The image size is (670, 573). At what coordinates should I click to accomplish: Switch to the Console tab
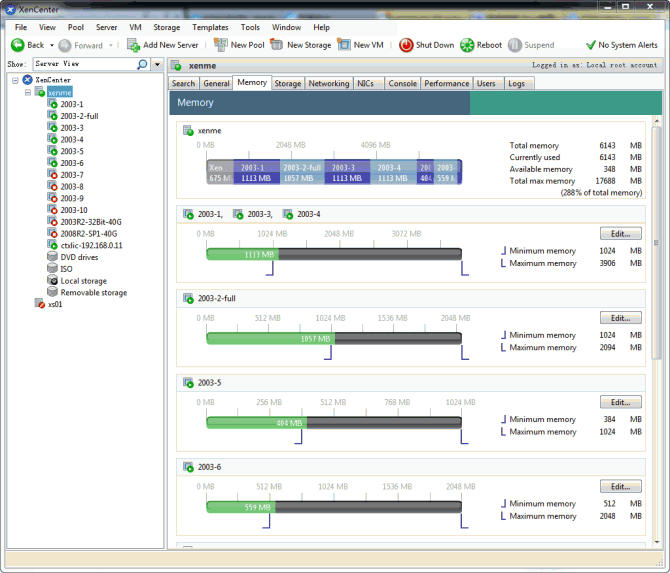403,84
